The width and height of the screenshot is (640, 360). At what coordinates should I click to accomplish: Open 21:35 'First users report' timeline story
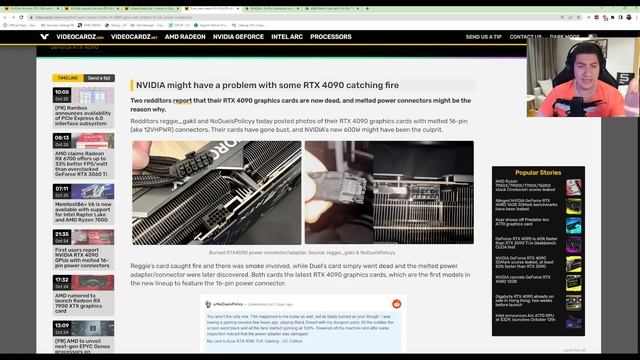[83, 249]
